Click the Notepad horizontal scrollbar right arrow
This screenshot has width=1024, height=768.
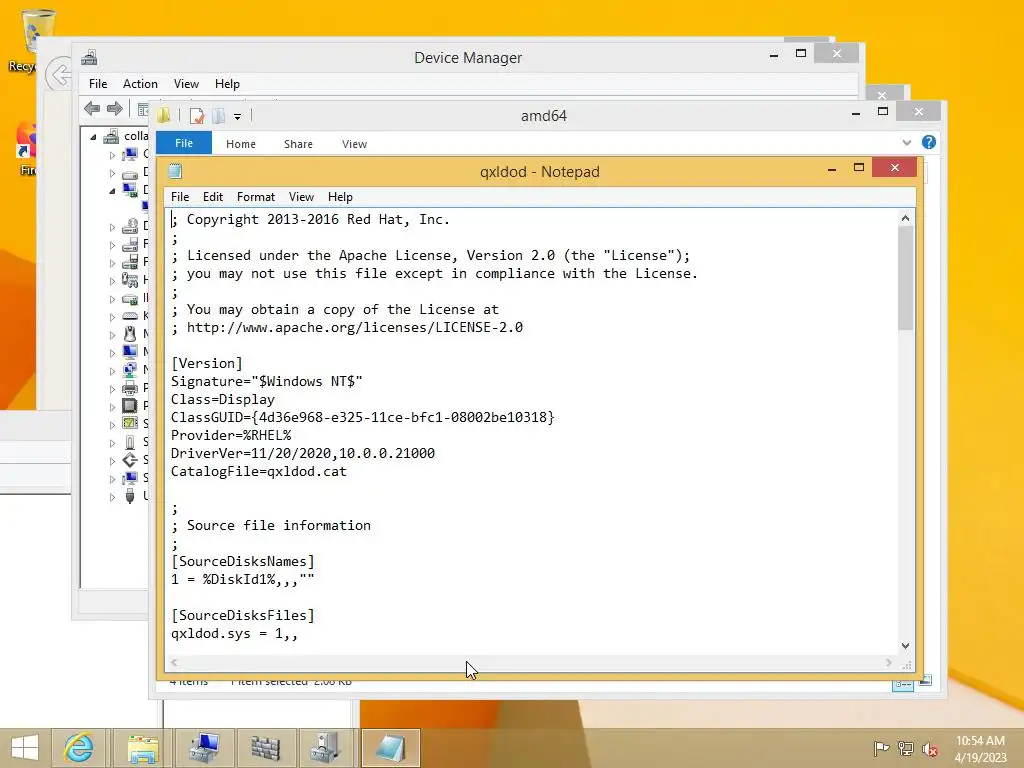(888, 662)
